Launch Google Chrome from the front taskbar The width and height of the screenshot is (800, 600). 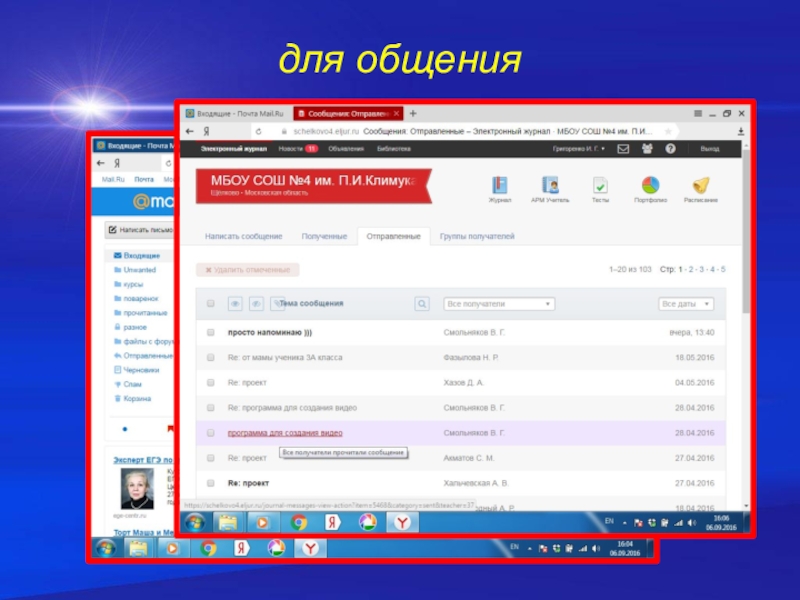pyautogui.click(x=299, y=522)
